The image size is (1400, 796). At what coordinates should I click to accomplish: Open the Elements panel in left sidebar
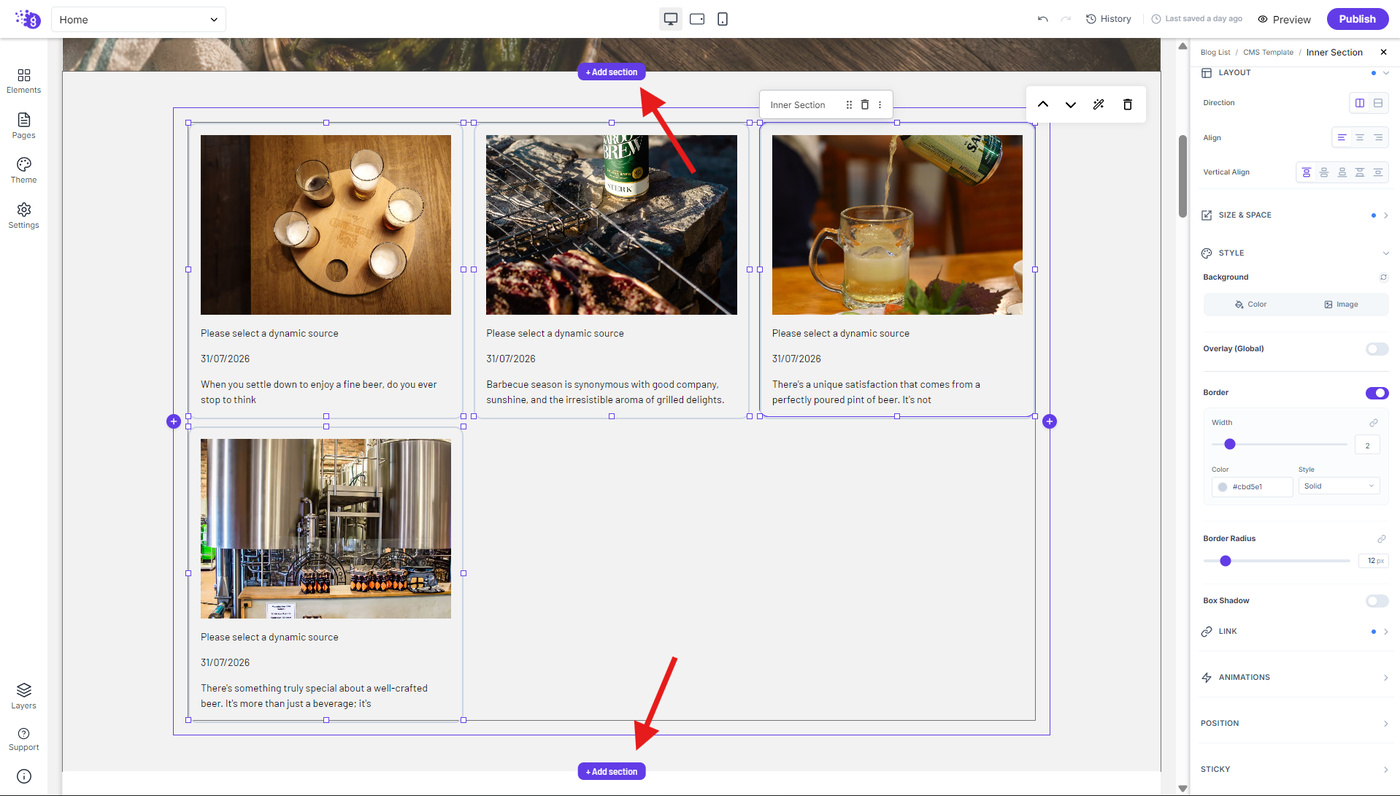pyautogui.click(x=24, y=81)
